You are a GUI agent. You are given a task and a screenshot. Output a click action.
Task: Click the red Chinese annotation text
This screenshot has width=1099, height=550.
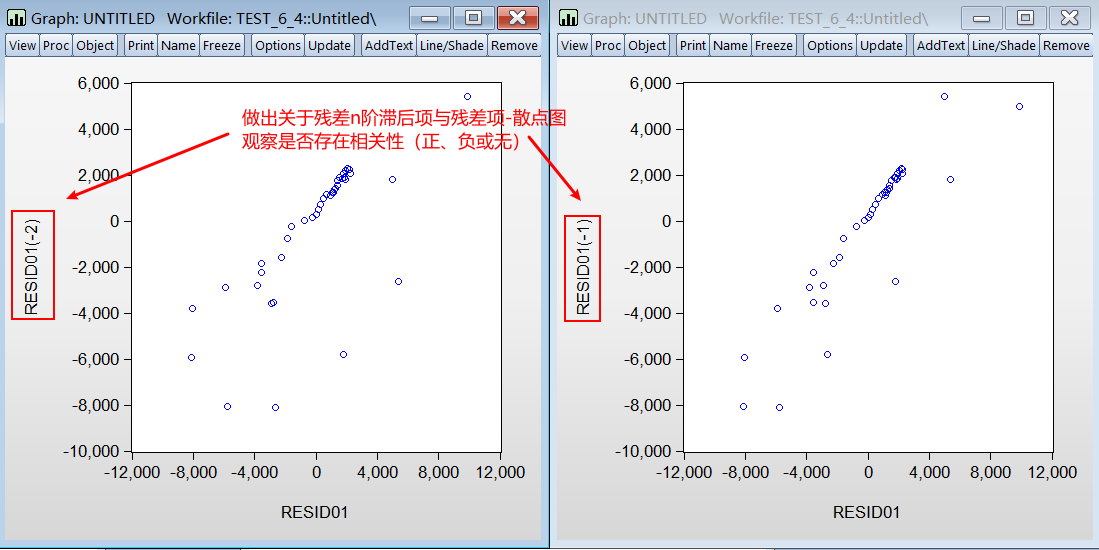coord(404,130)
